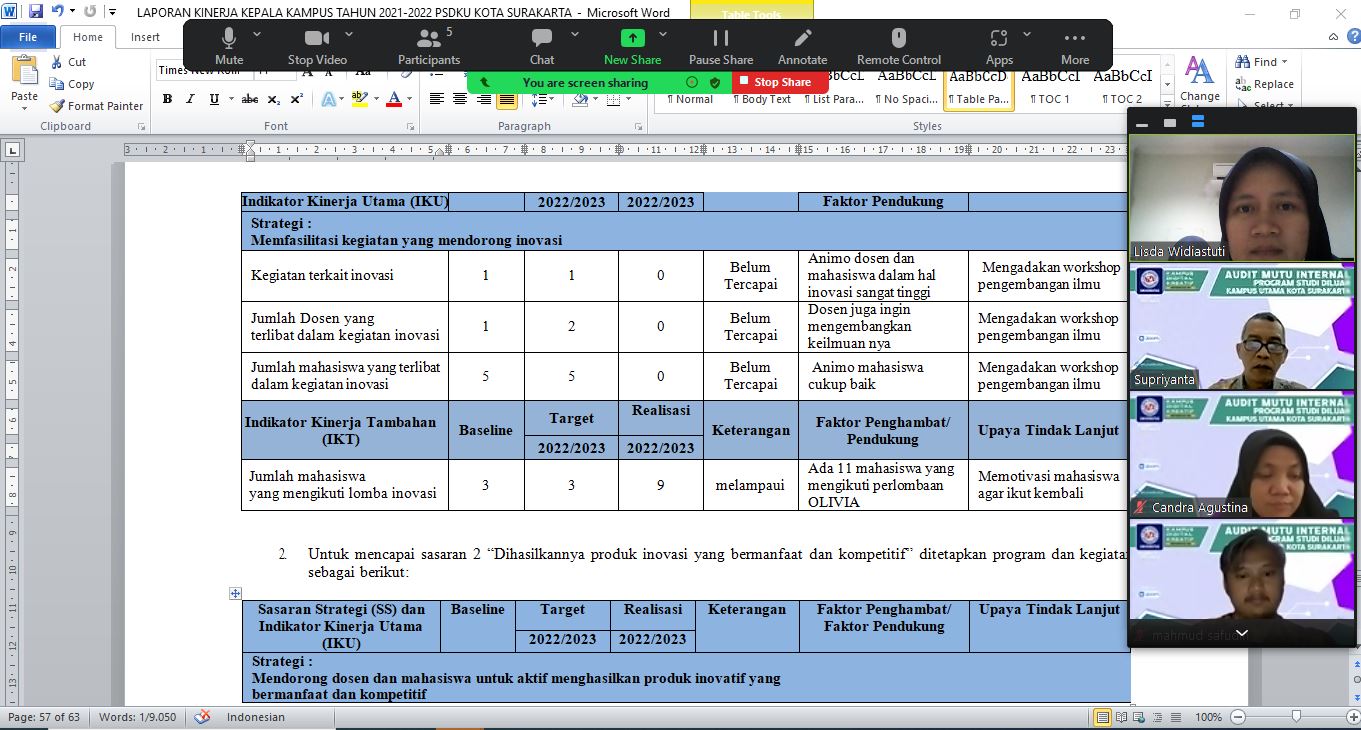Open the File tab
The image size is (1361, 730).
pos(28,37)
